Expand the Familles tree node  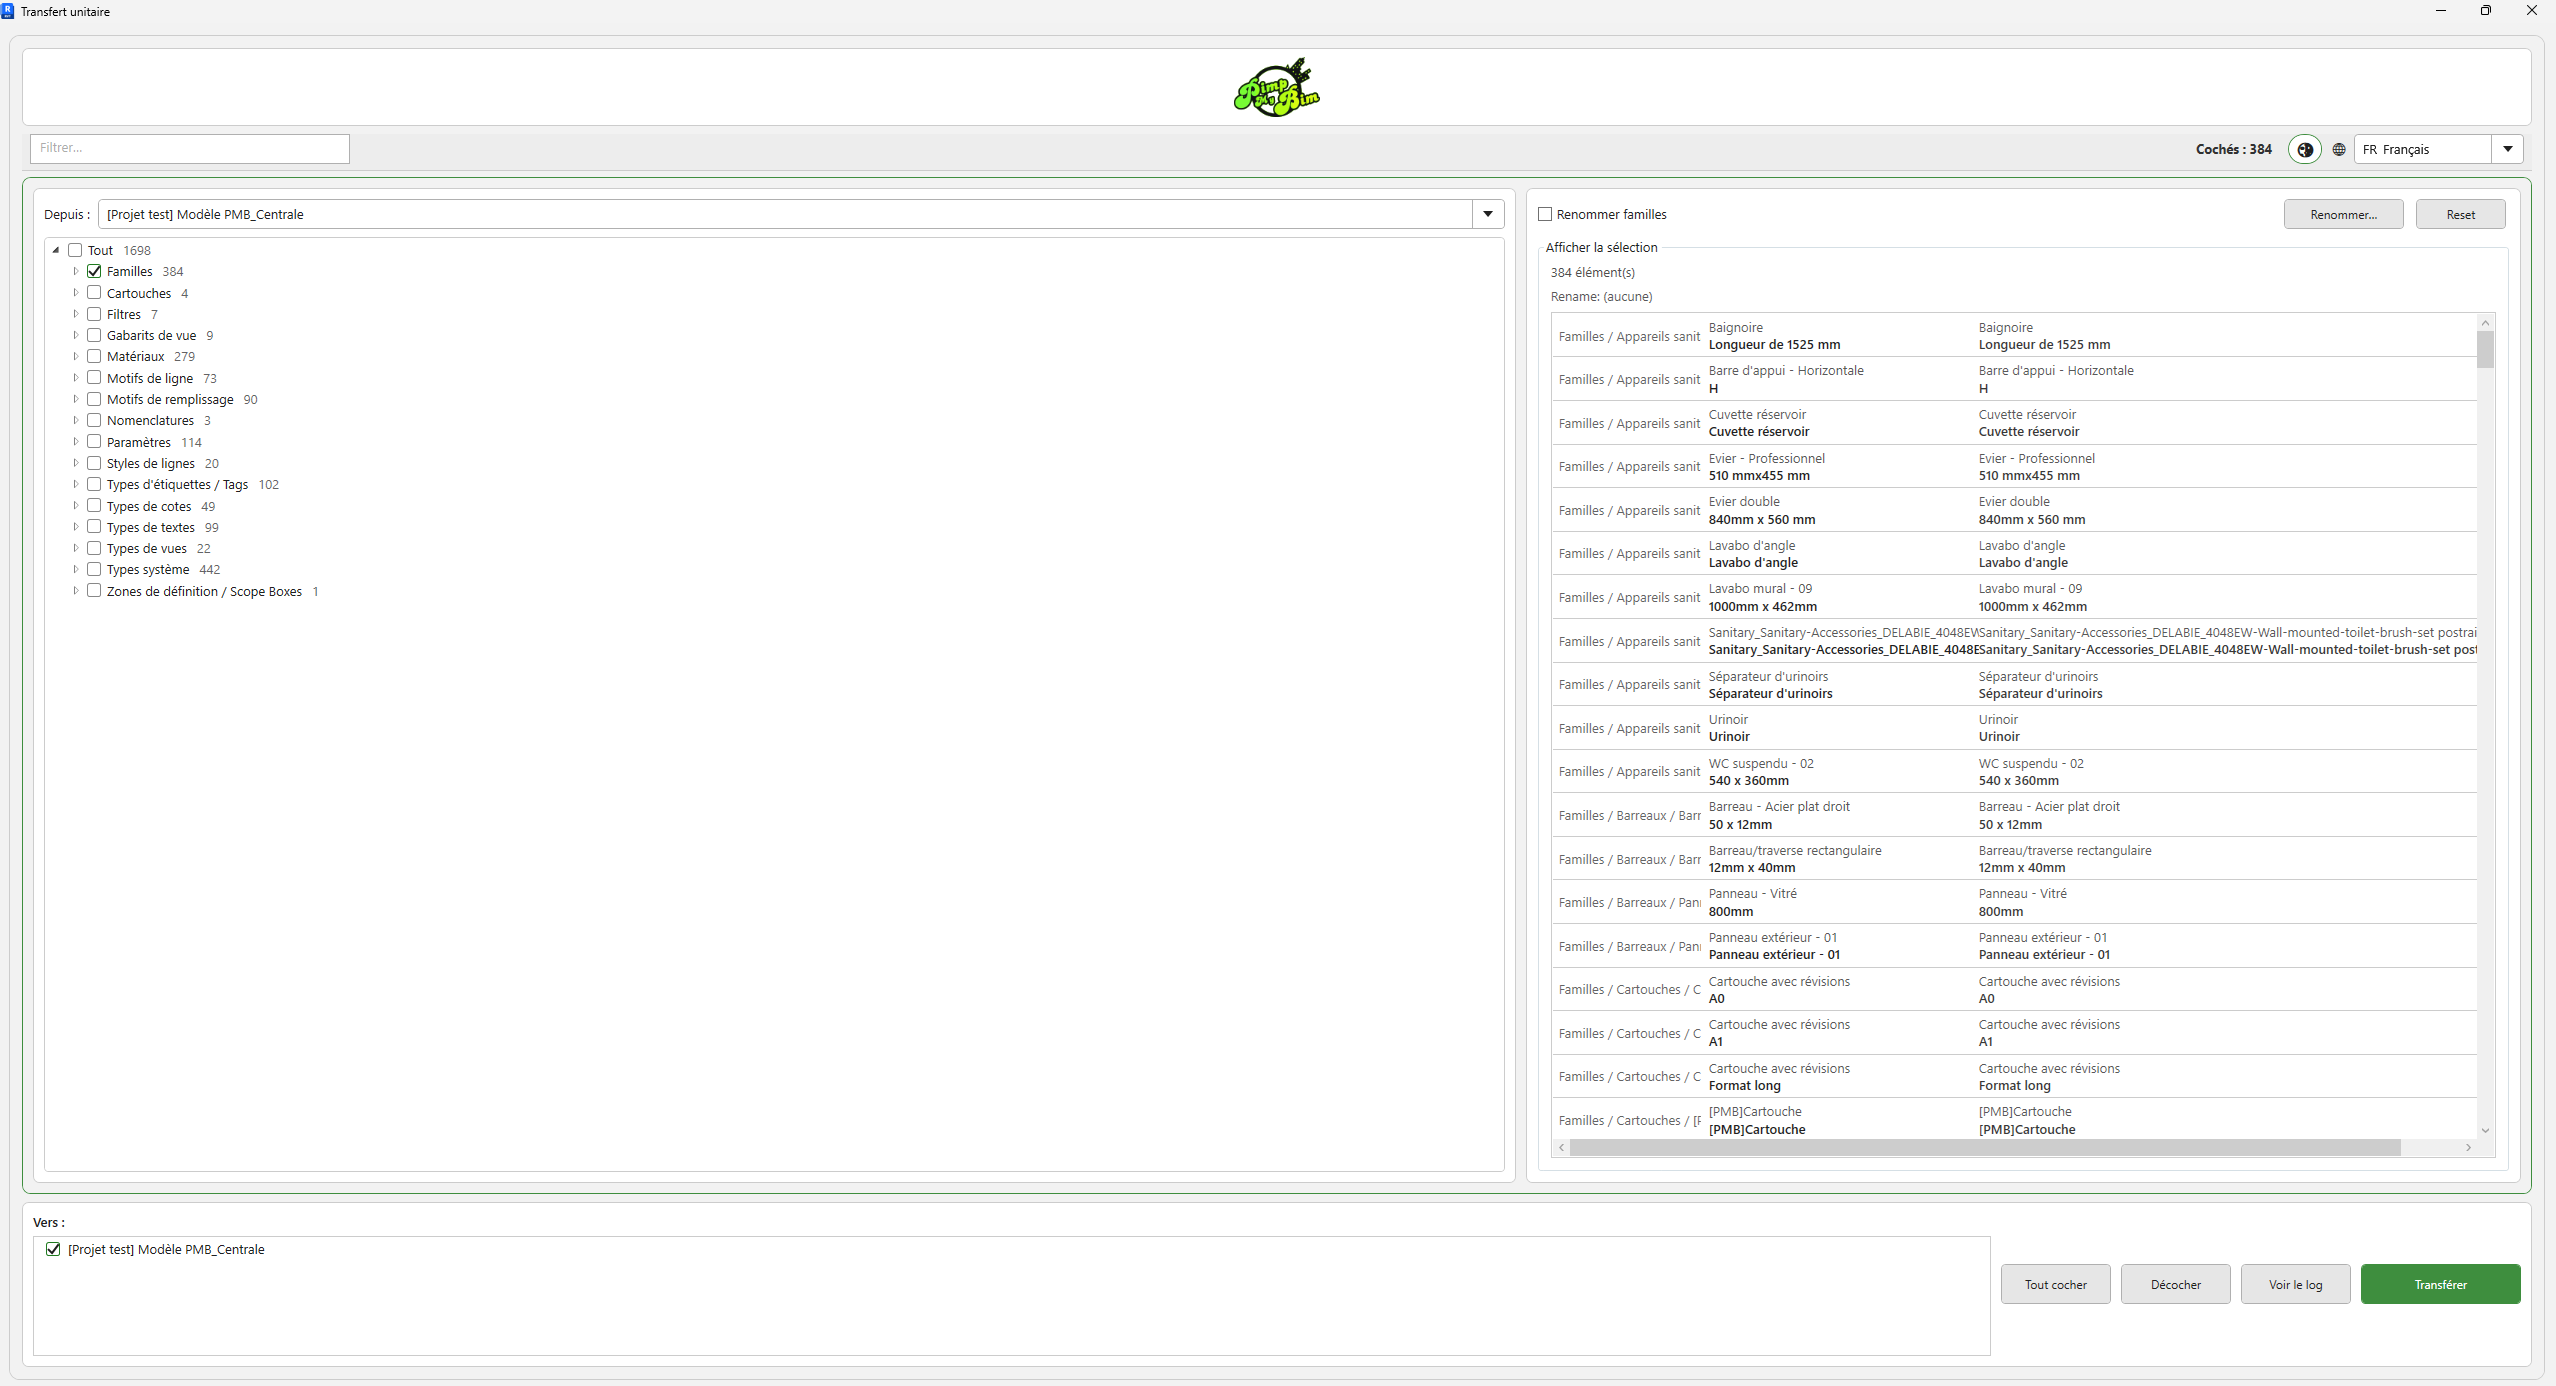pos(75,271)
